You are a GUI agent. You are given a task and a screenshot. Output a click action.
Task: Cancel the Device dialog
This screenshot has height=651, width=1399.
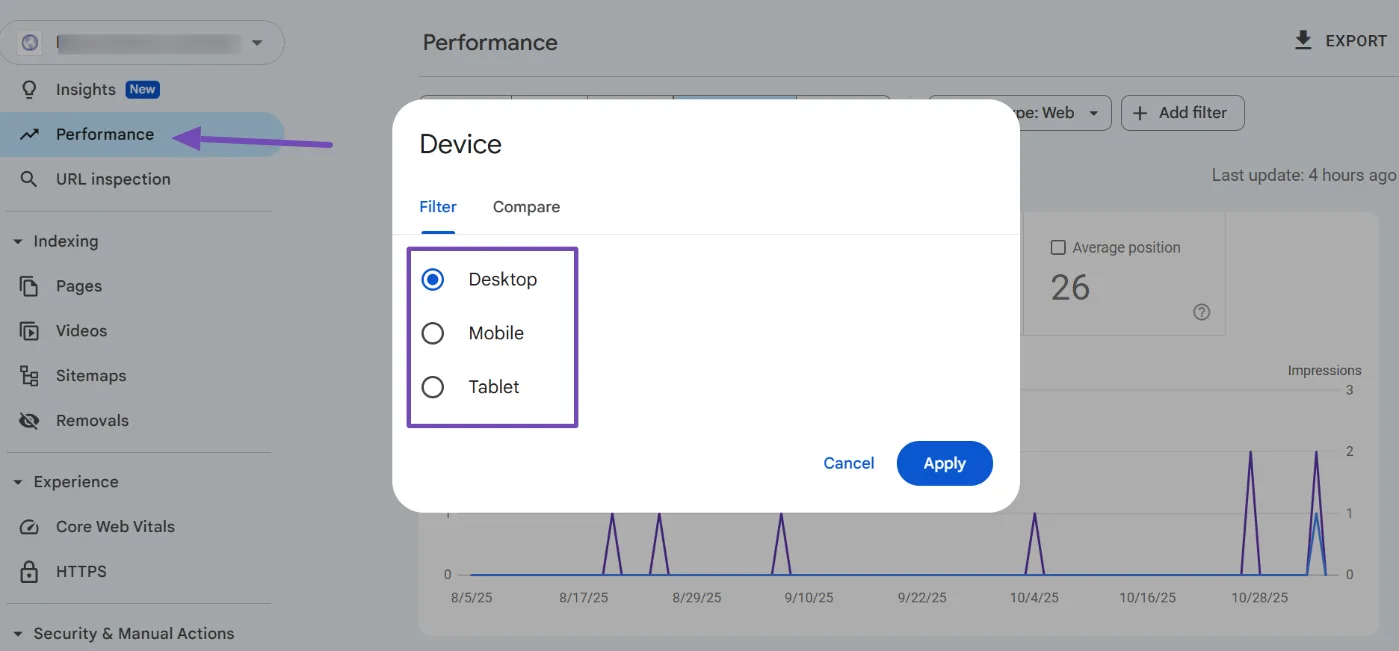click(848, 463)
